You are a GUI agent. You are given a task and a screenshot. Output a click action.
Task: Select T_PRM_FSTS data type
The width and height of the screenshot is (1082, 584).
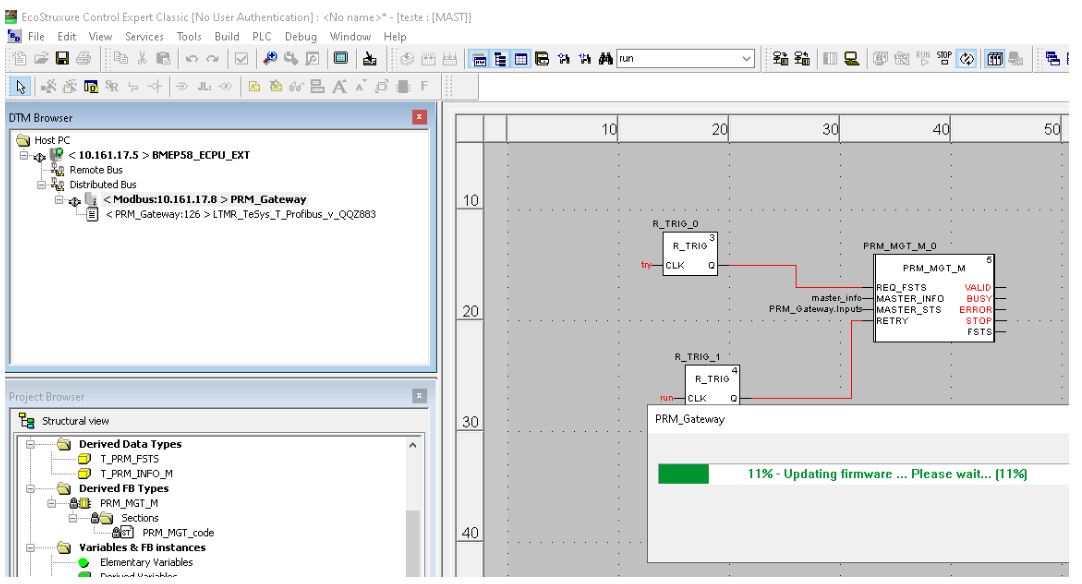129,459
